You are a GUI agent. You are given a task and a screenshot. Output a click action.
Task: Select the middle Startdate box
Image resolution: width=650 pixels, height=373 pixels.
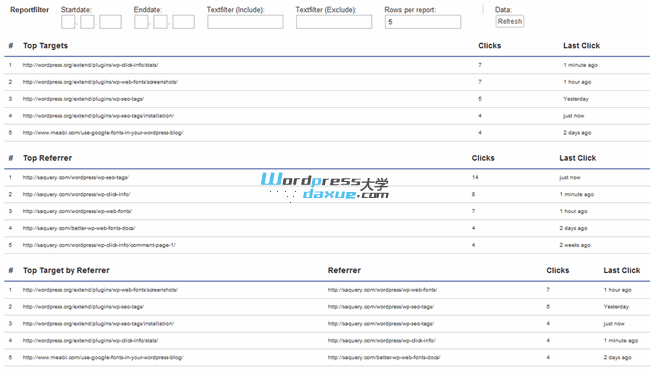tap(87, 22)
